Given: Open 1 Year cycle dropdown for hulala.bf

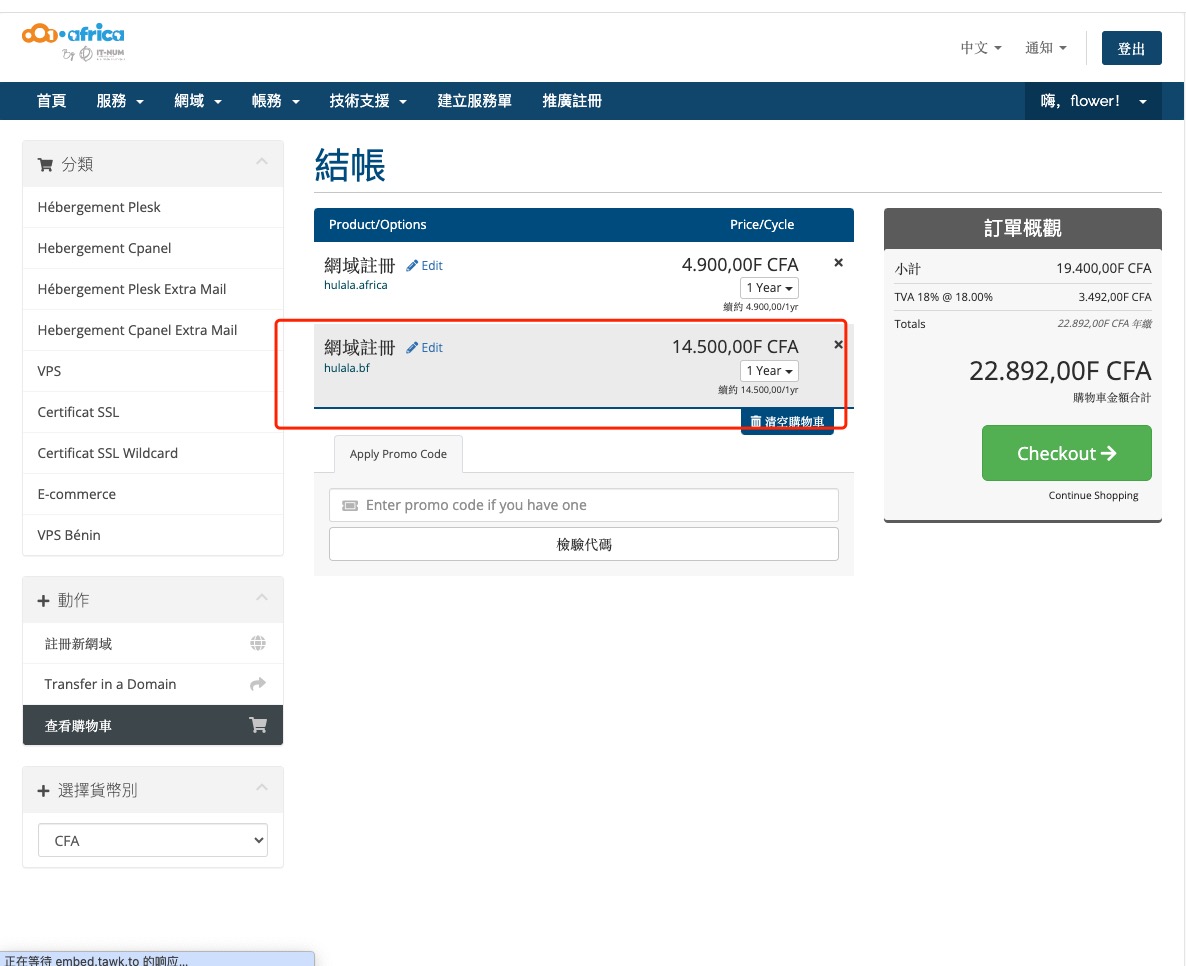Looking at the screenshot, I should tap(769, 371).
